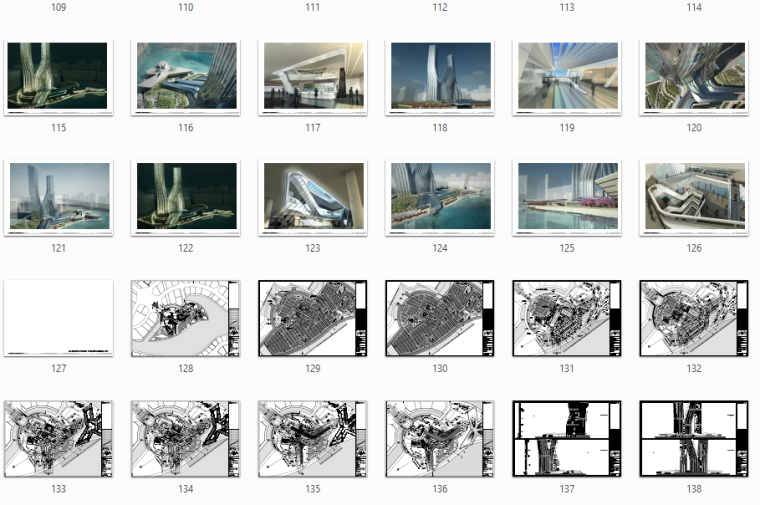Open page 126 interior atrium thumbnail
The image size is (760, 505).
694,198
